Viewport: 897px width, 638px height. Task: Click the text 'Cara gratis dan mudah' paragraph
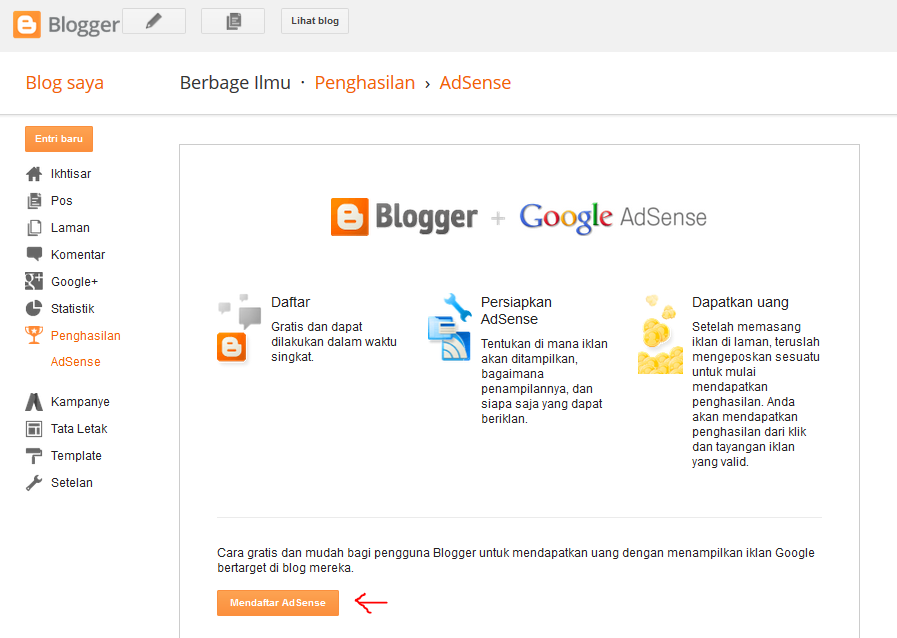(x=515, y=560)
